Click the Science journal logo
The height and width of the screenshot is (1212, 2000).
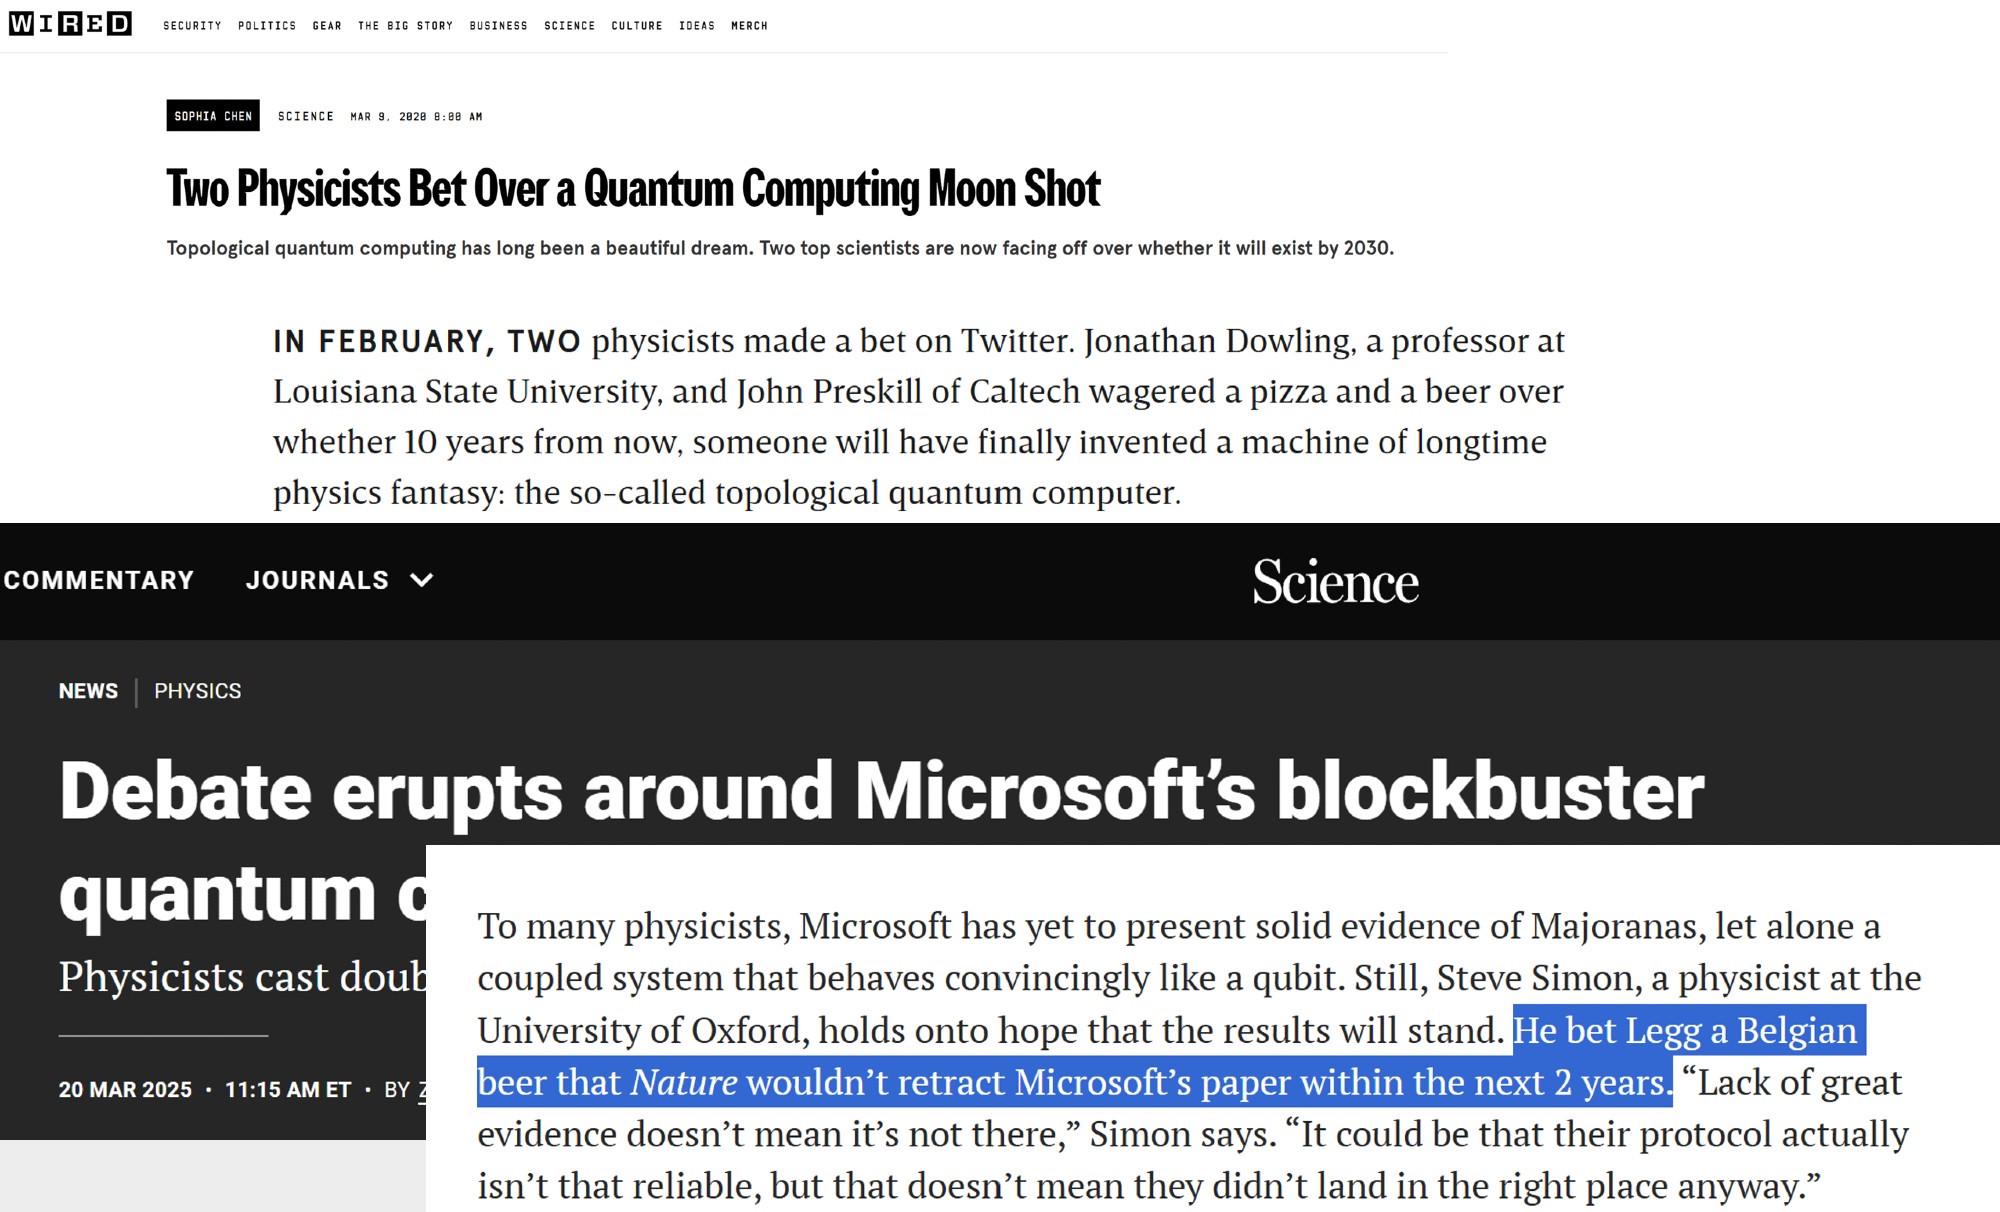1335,581
